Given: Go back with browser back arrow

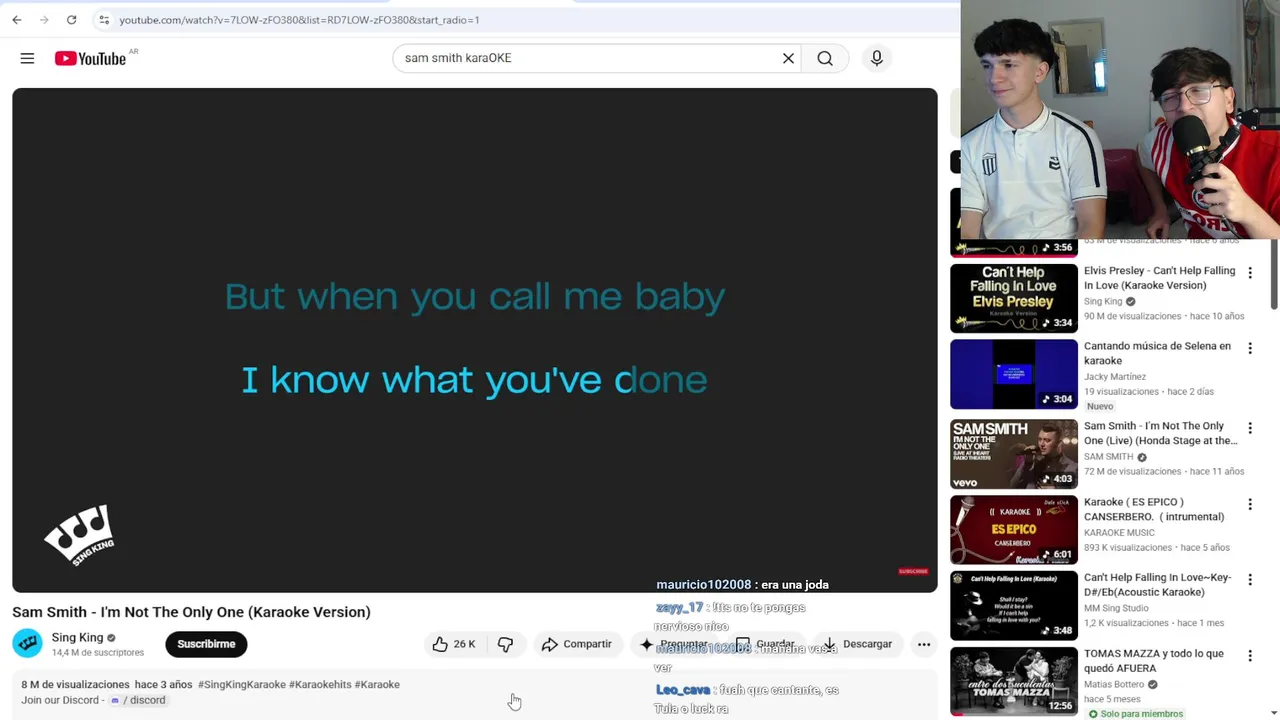Looking at the screenshot, I should point(17,20).
